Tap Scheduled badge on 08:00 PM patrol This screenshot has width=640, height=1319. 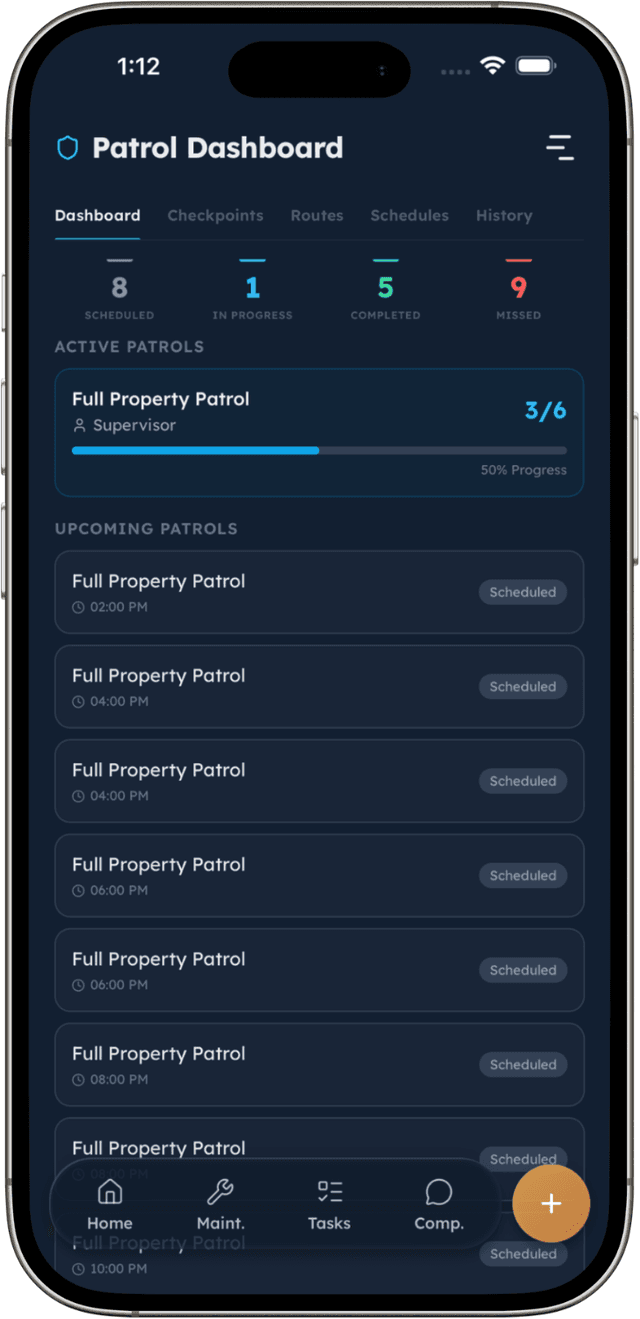tap(522, 1065)
